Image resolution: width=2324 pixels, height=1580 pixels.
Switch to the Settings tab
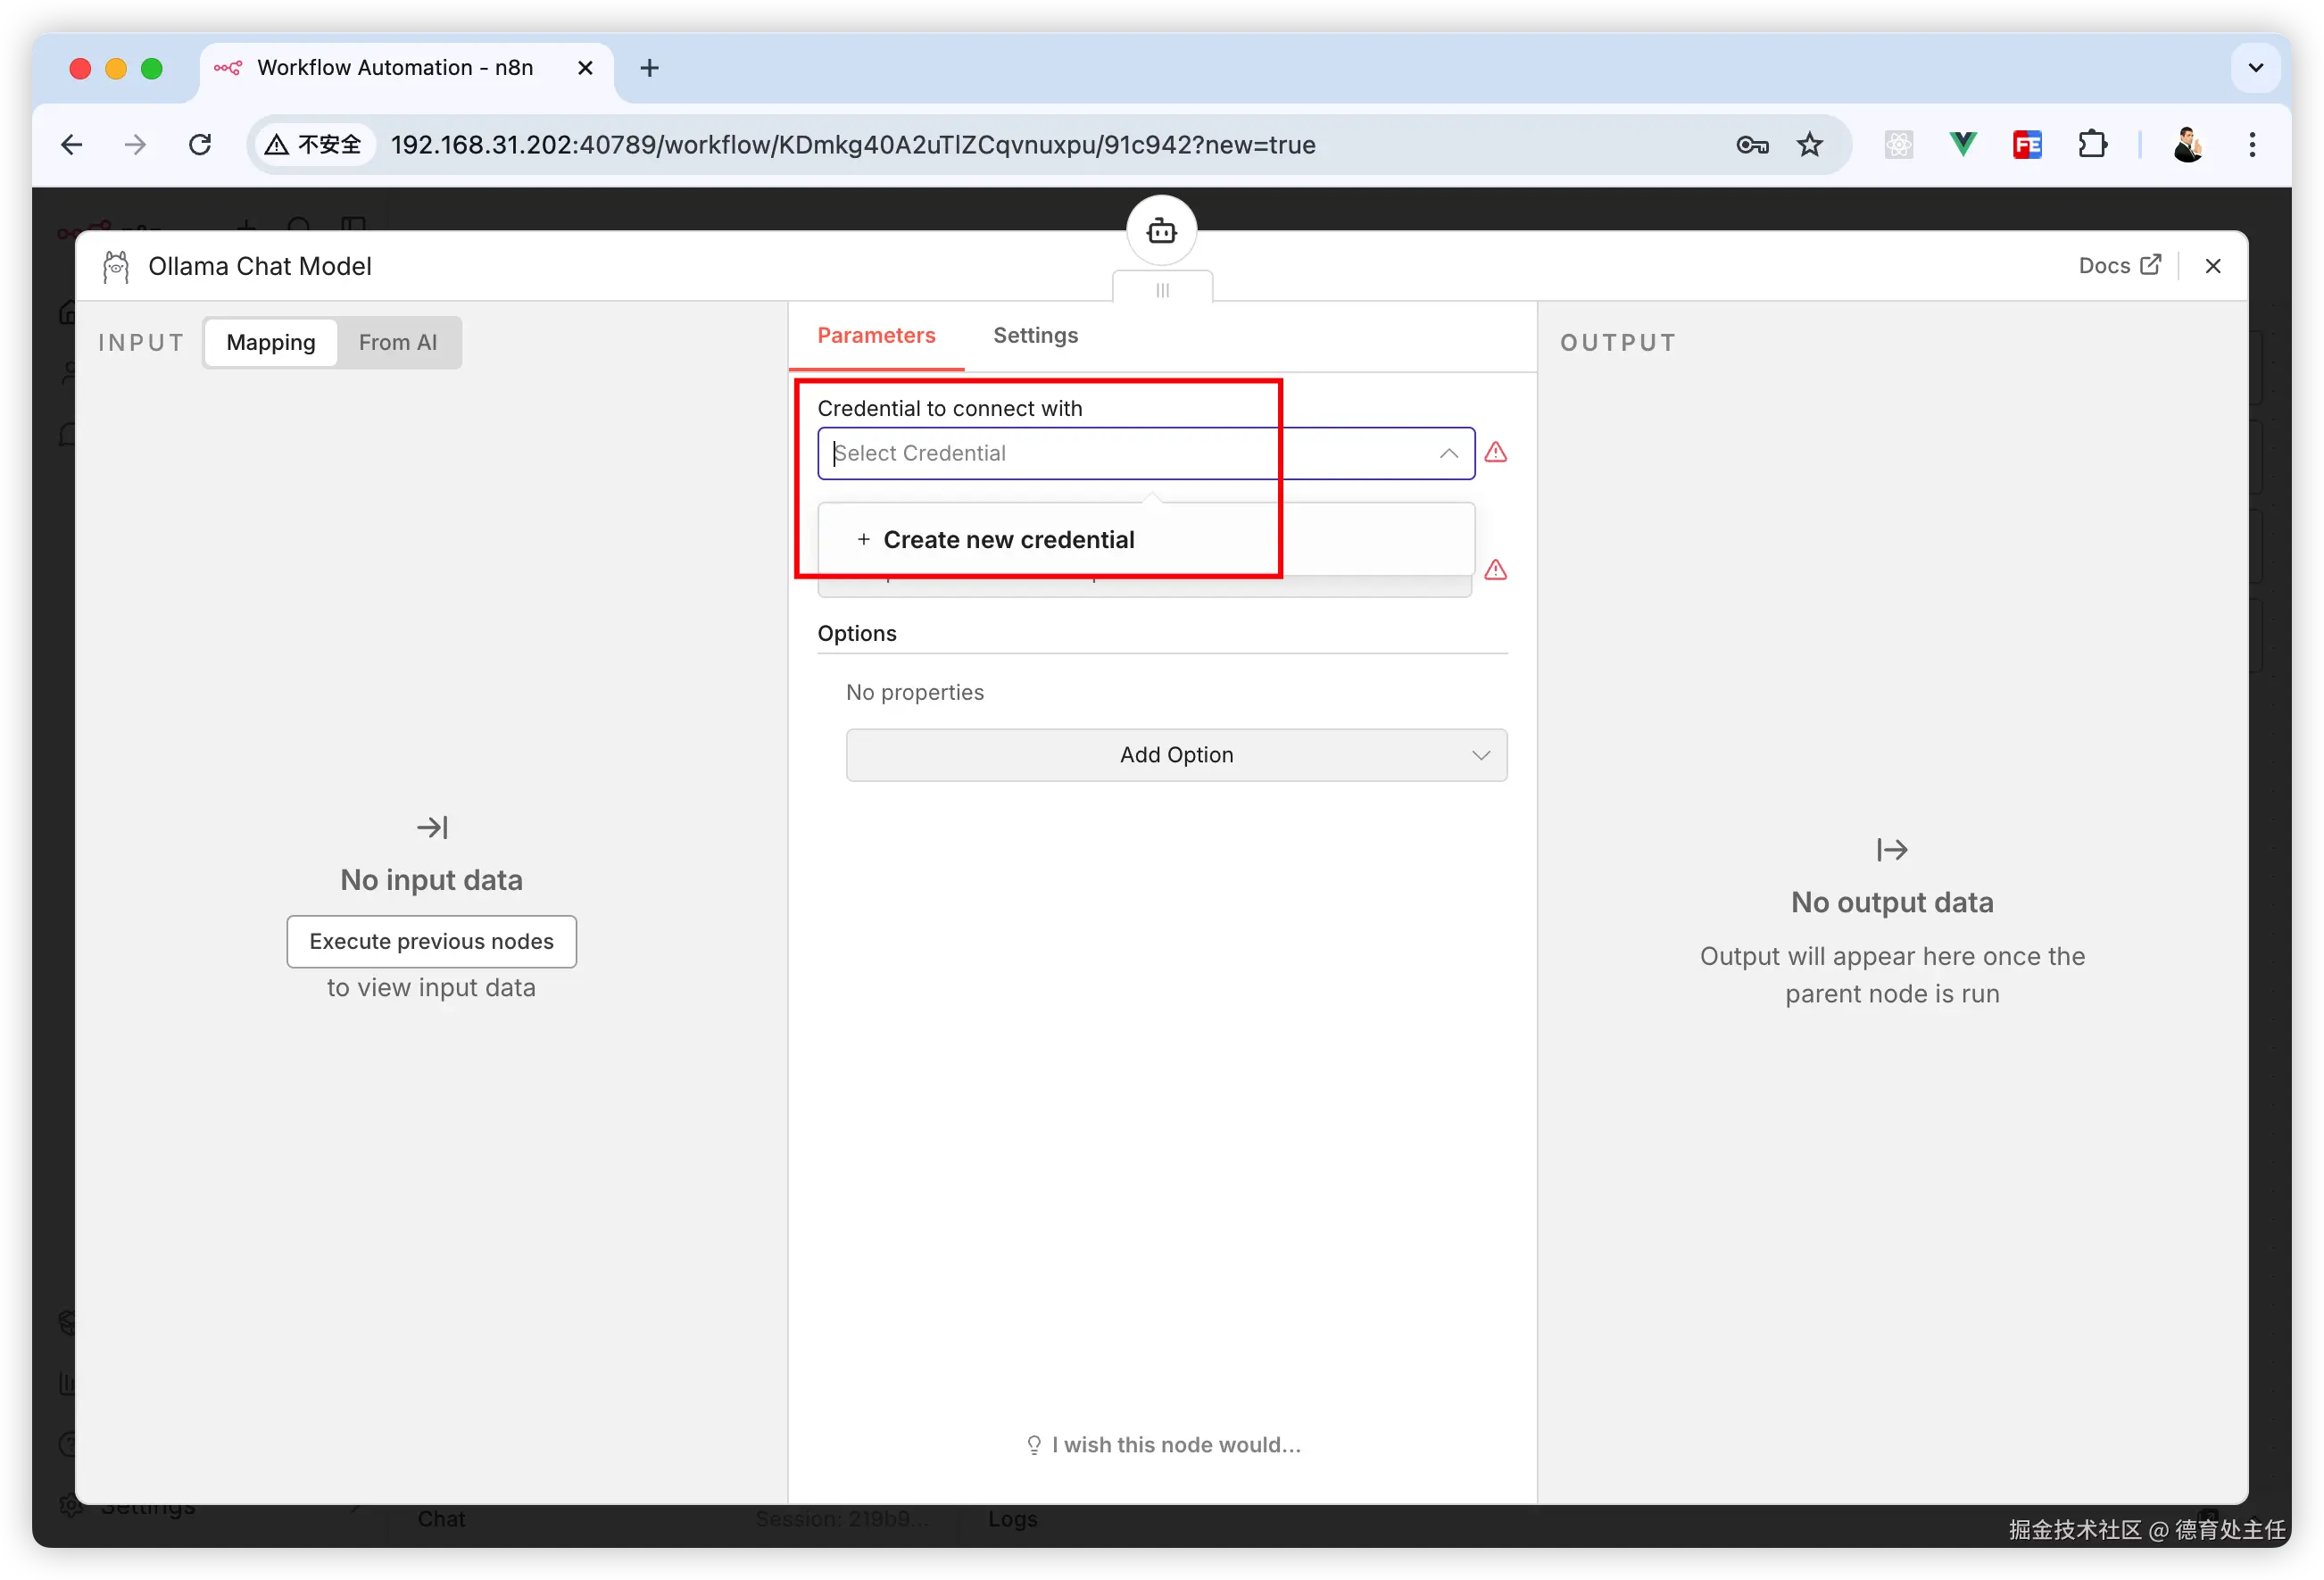pos(1035,336)
